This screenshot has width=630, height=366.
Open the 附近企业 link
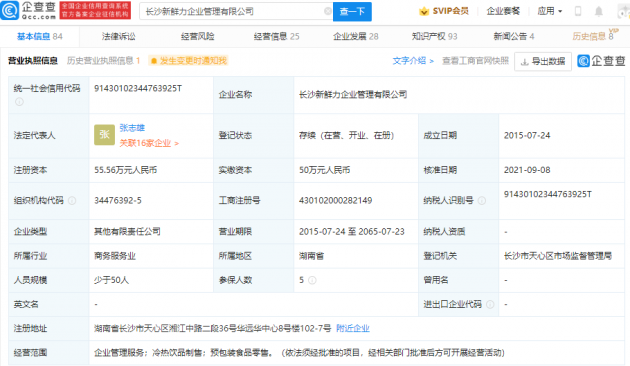pos(353,329)
